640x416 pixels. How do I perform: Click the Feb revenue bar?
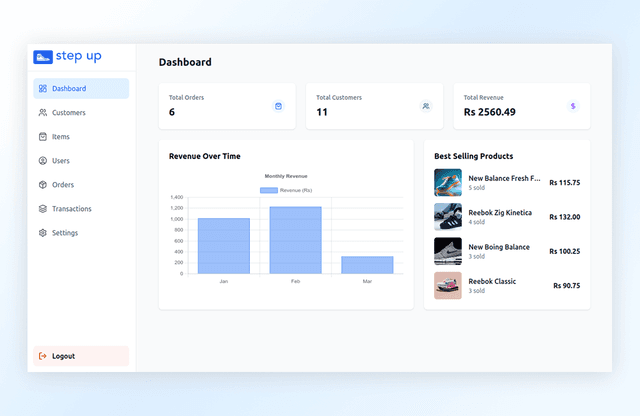coord(296,240)
